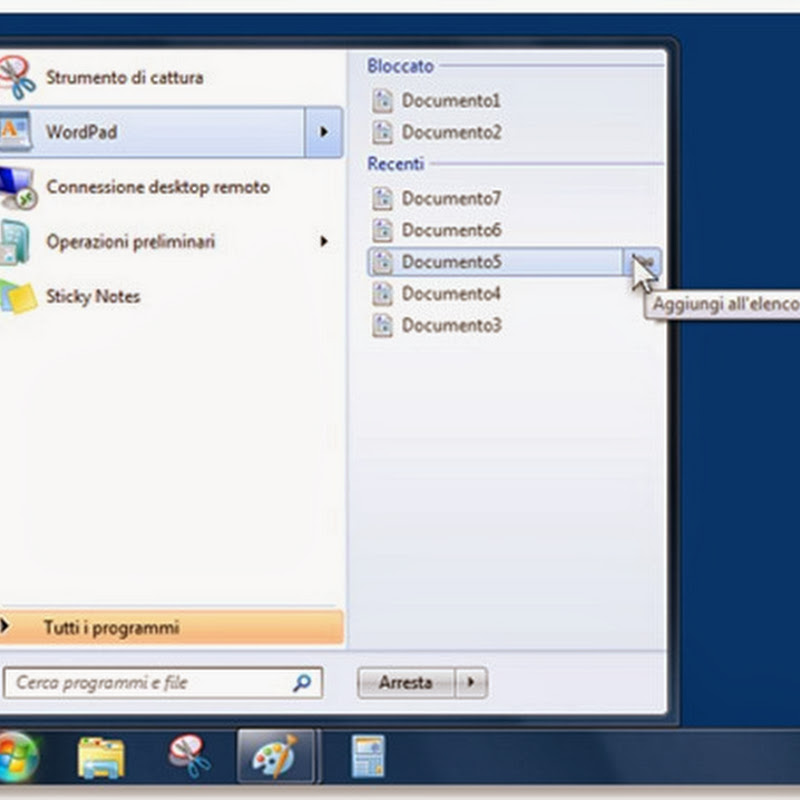This screenshot has height=800, width=800.
Task: Click the search magnifier icon
Action: click(302, 682)
